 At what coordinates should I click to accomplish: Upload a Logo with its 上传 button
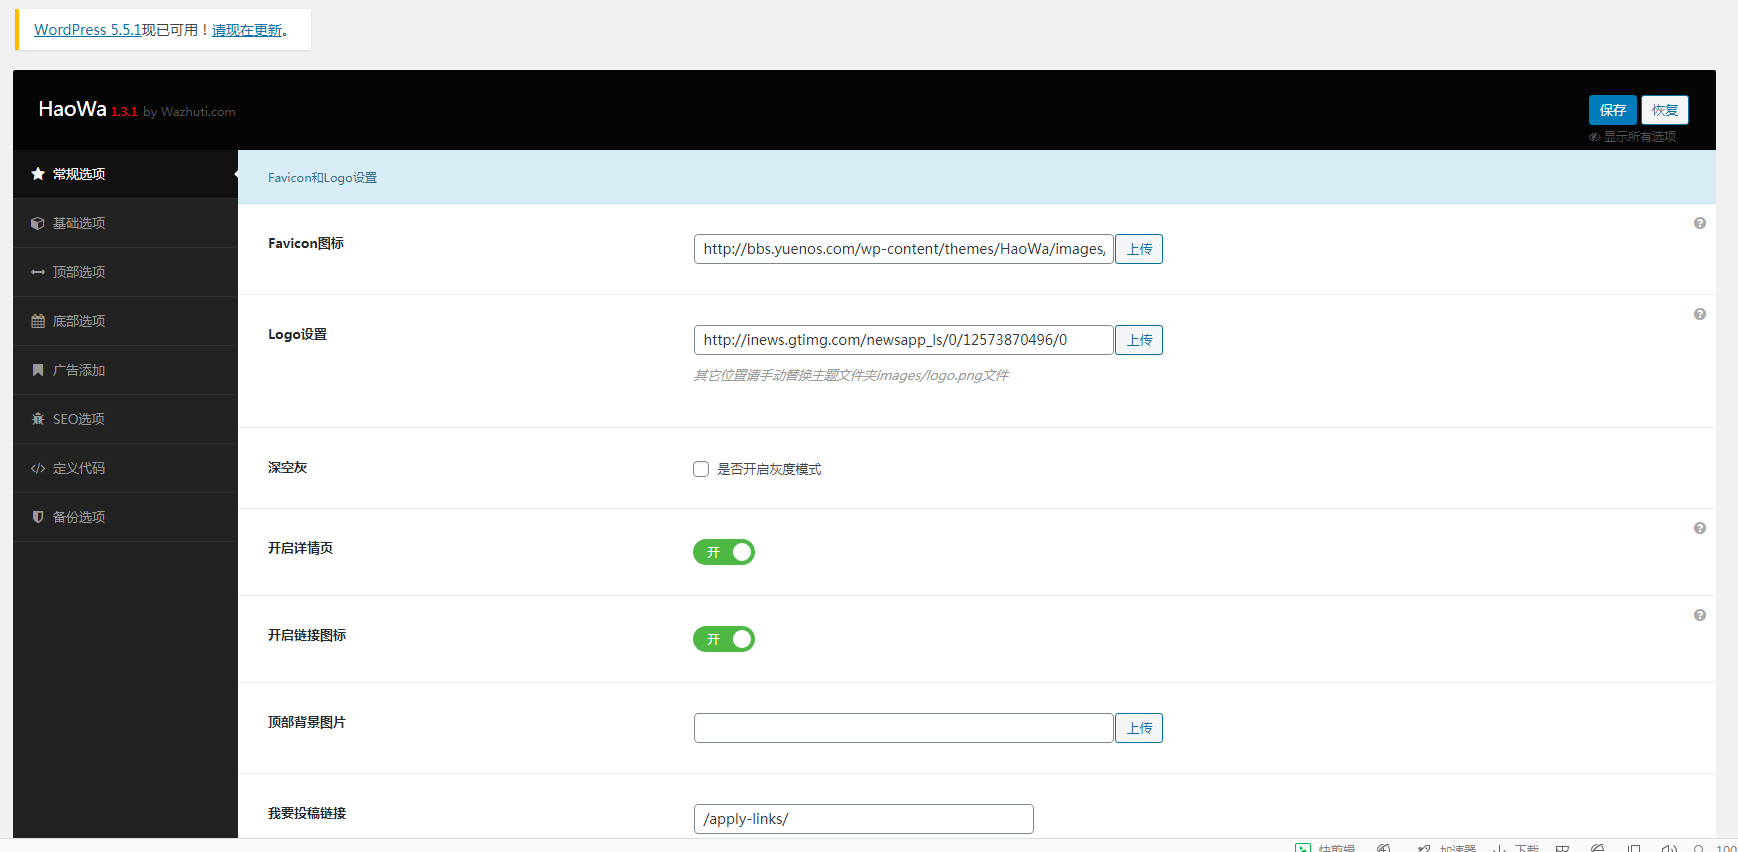point(1139,340)
